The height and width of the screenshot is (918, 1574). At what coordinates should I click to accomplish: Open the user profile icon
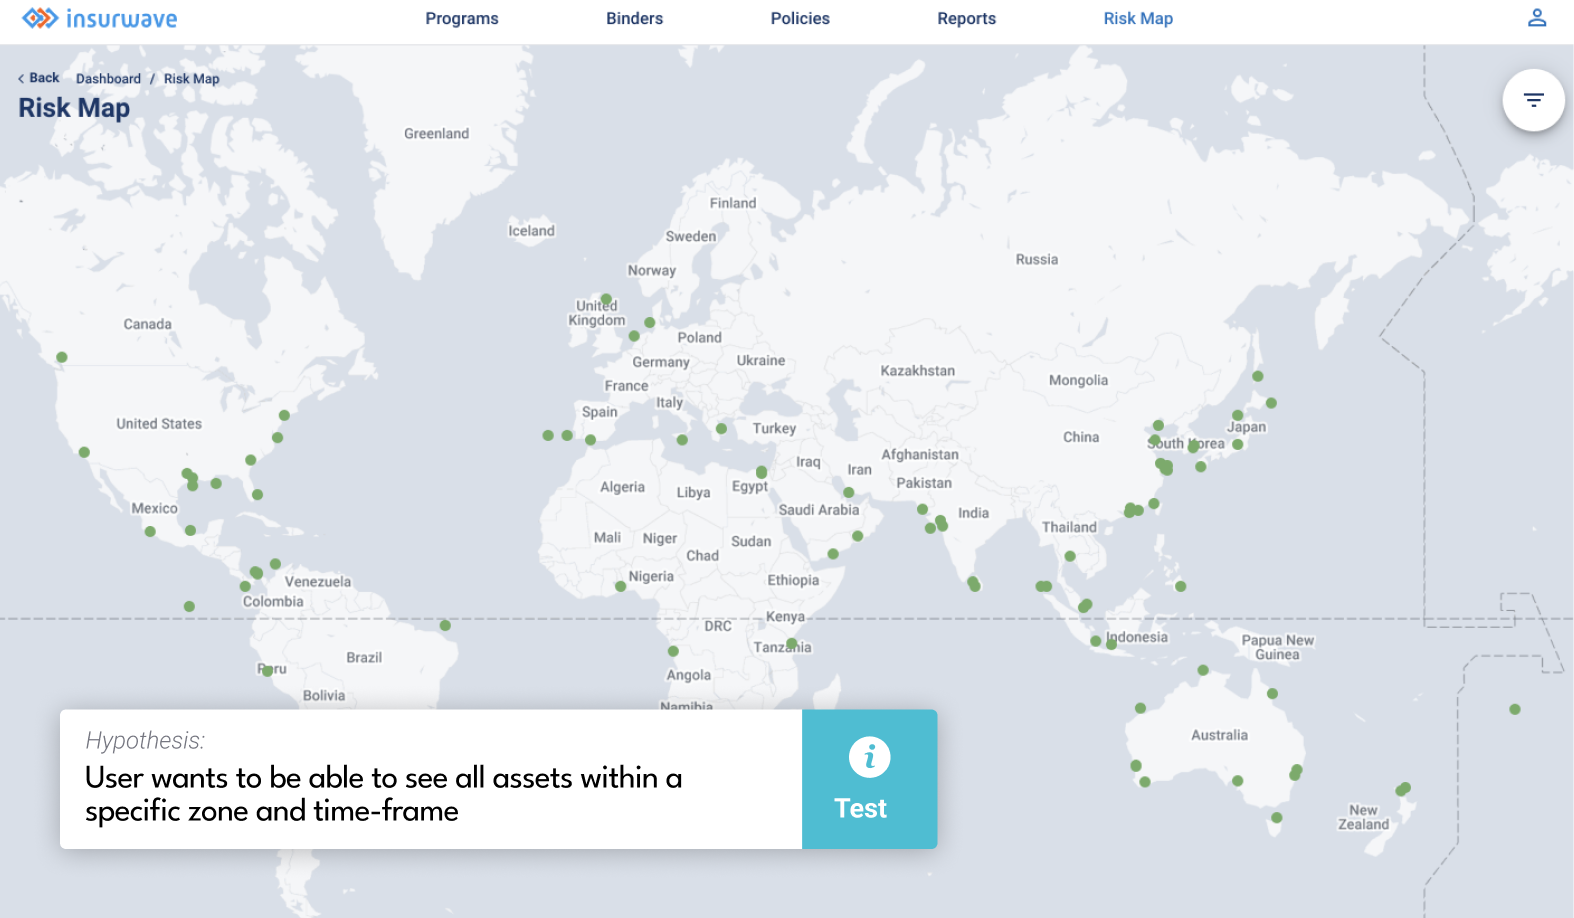pyautogui.click(x=1536, y=18)
